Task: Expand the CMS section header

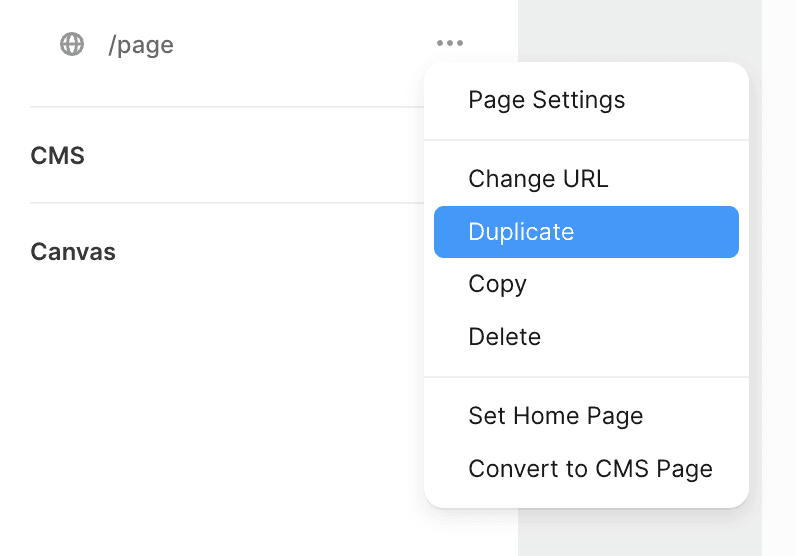Action: [57, 155]
